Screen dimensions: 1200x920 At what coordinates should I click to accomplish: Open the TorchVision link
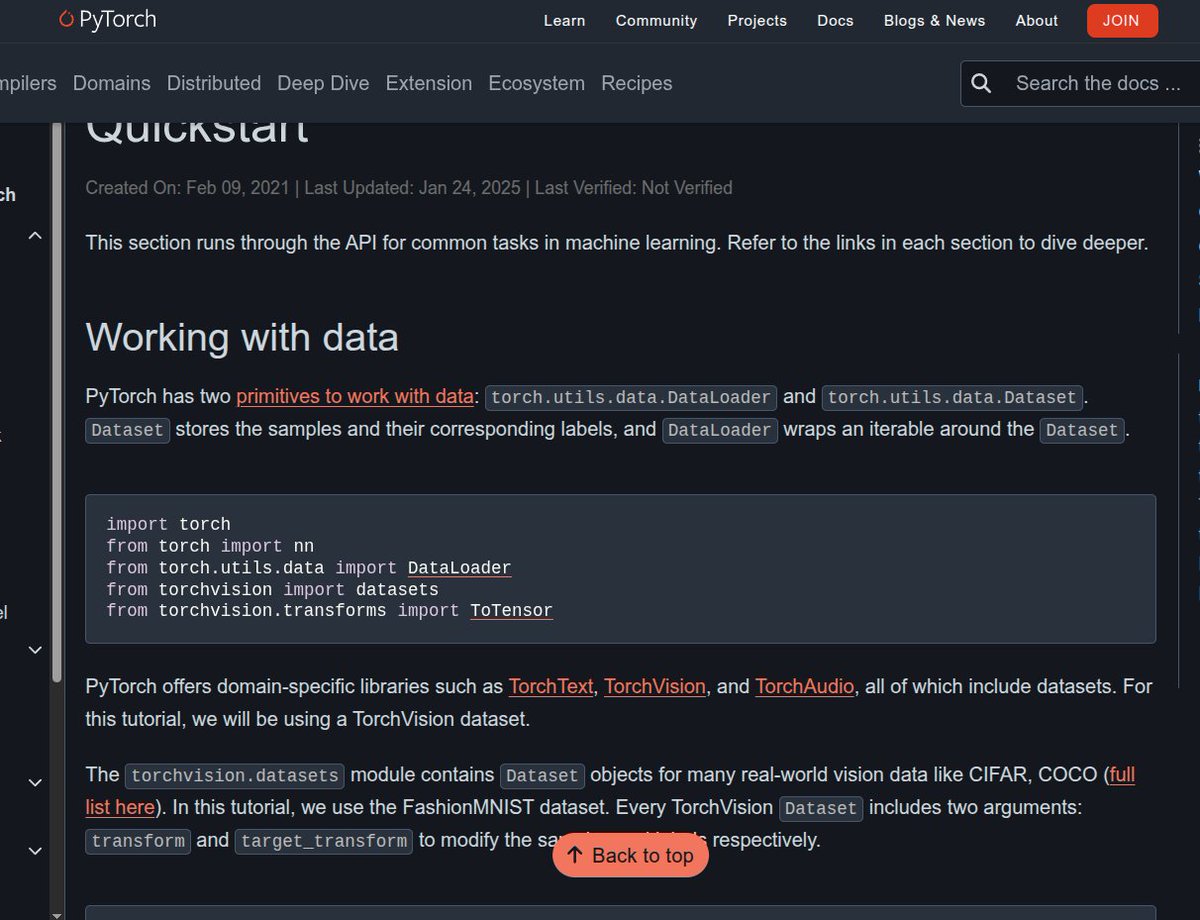tap(655, 686)
